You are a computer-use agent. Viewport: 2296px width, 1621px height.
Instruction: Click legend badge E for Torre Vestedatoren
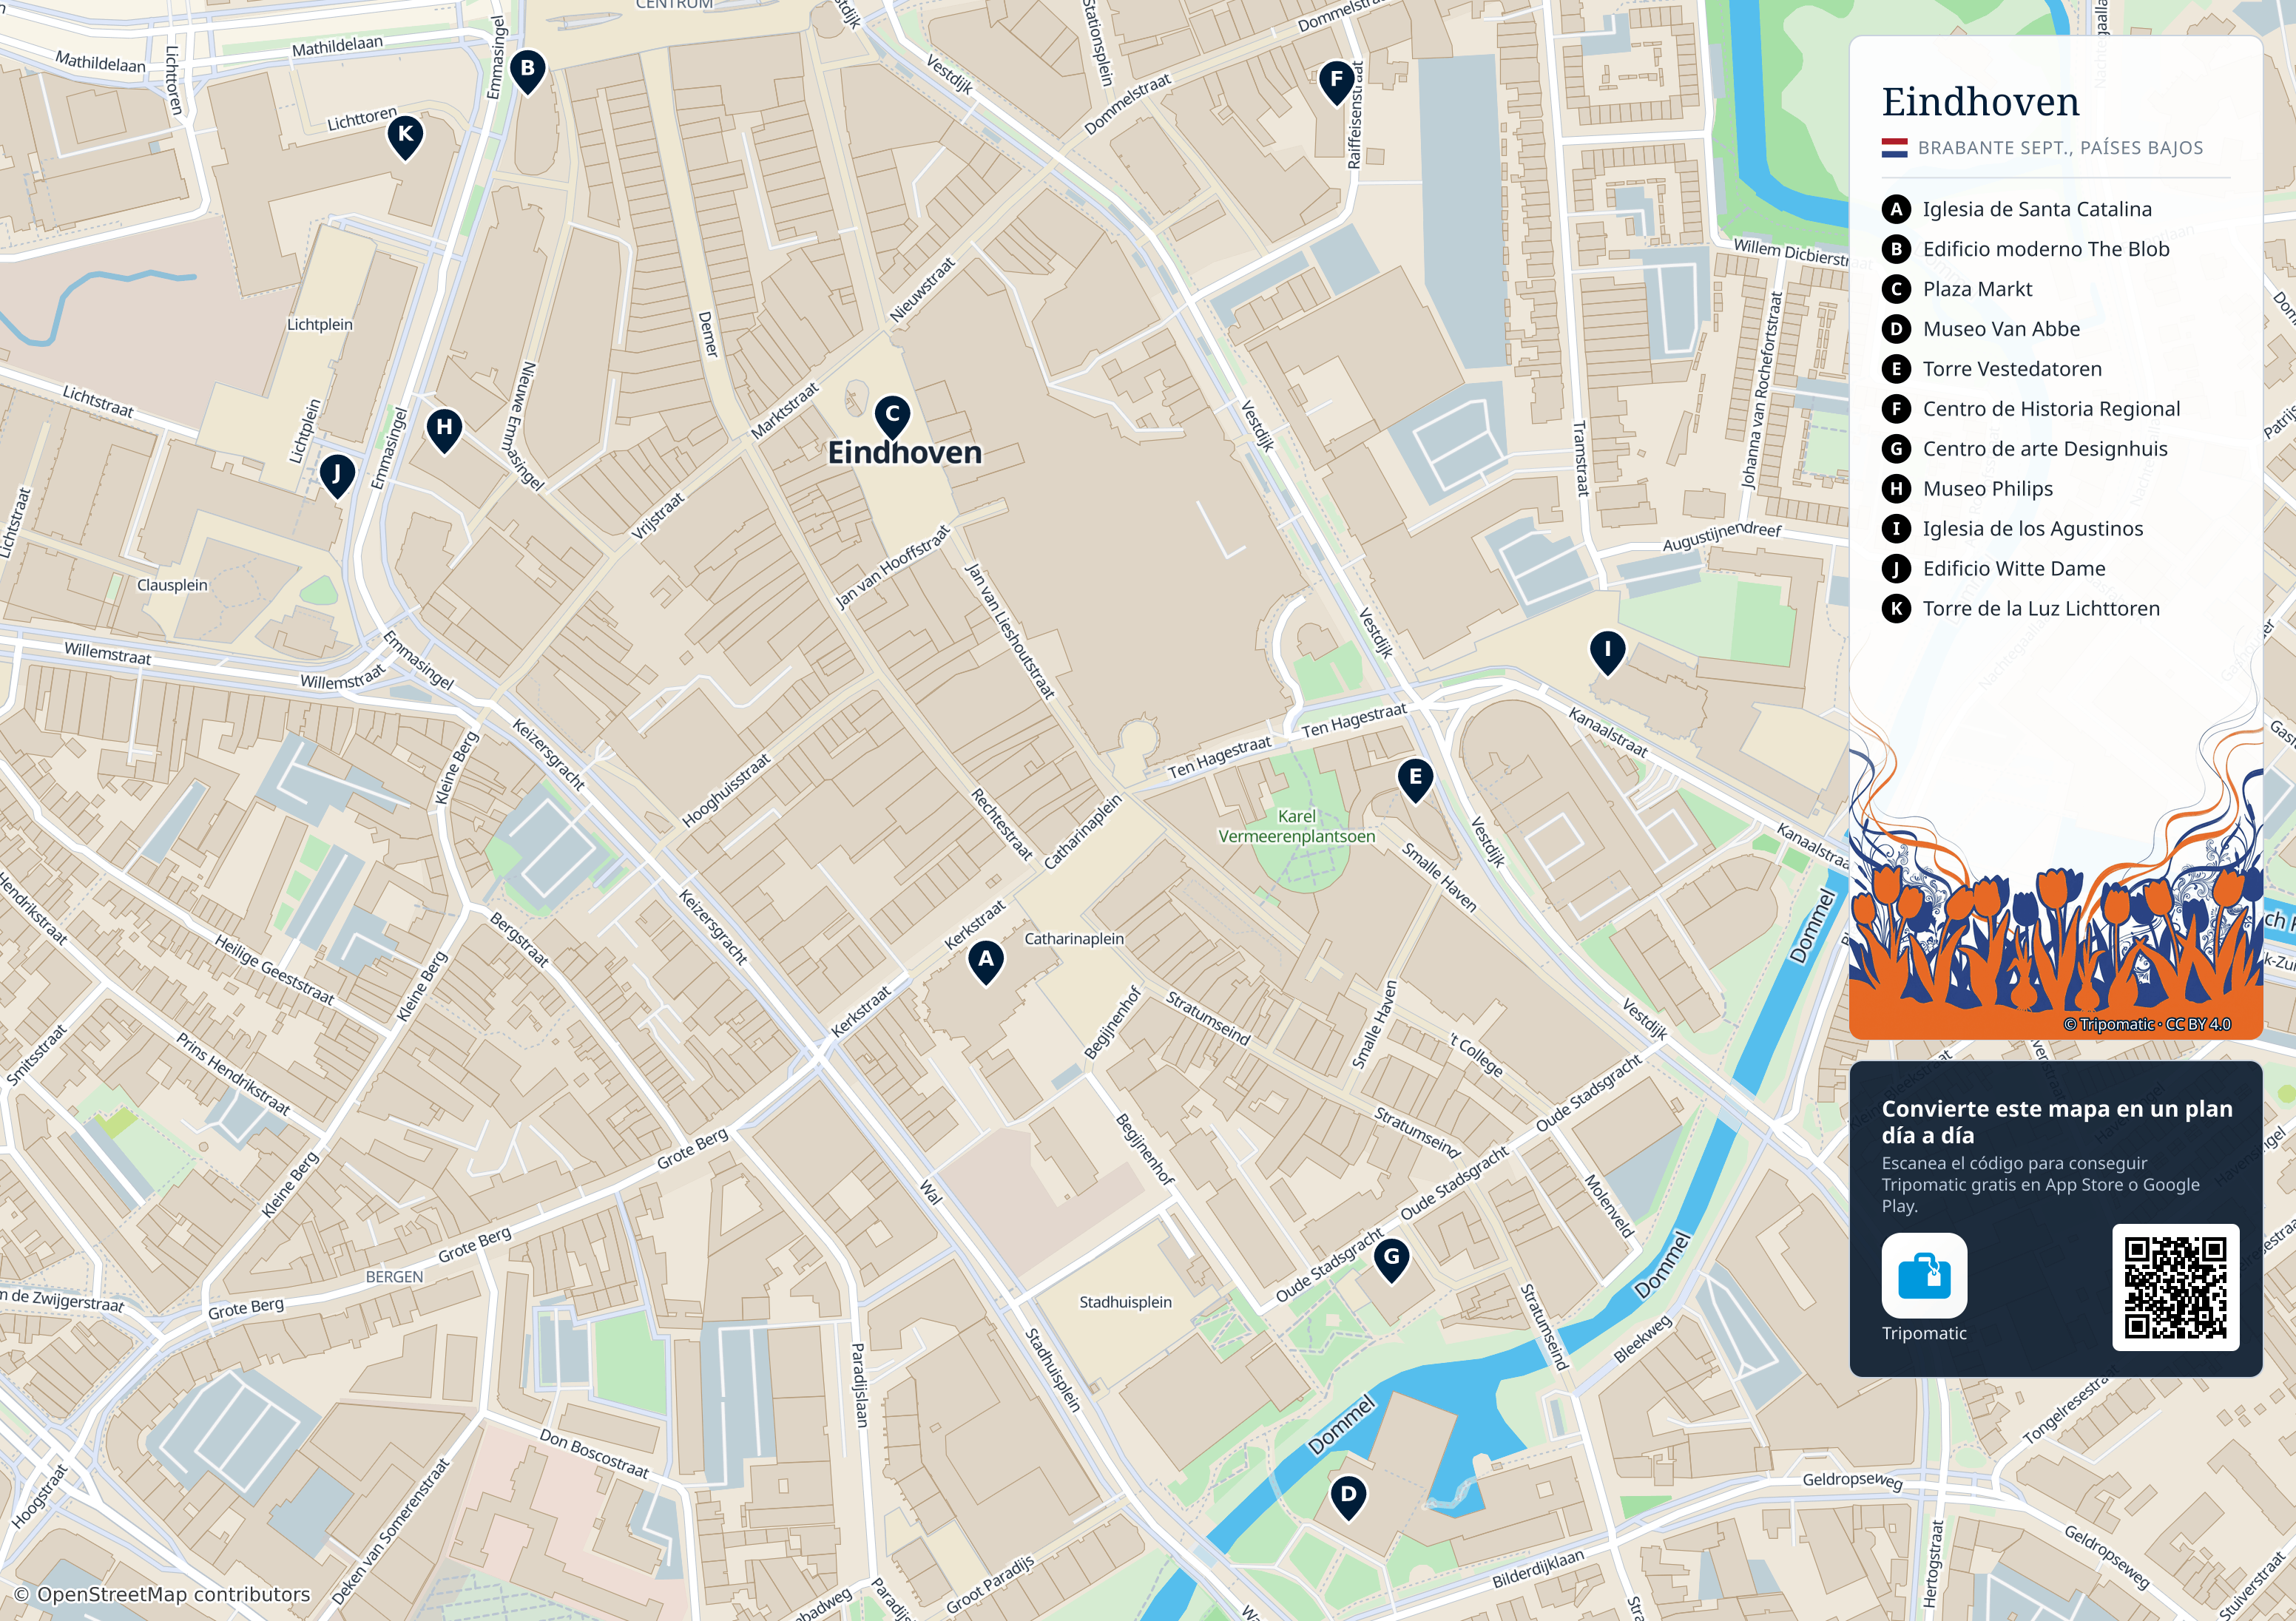point(1896,369)
